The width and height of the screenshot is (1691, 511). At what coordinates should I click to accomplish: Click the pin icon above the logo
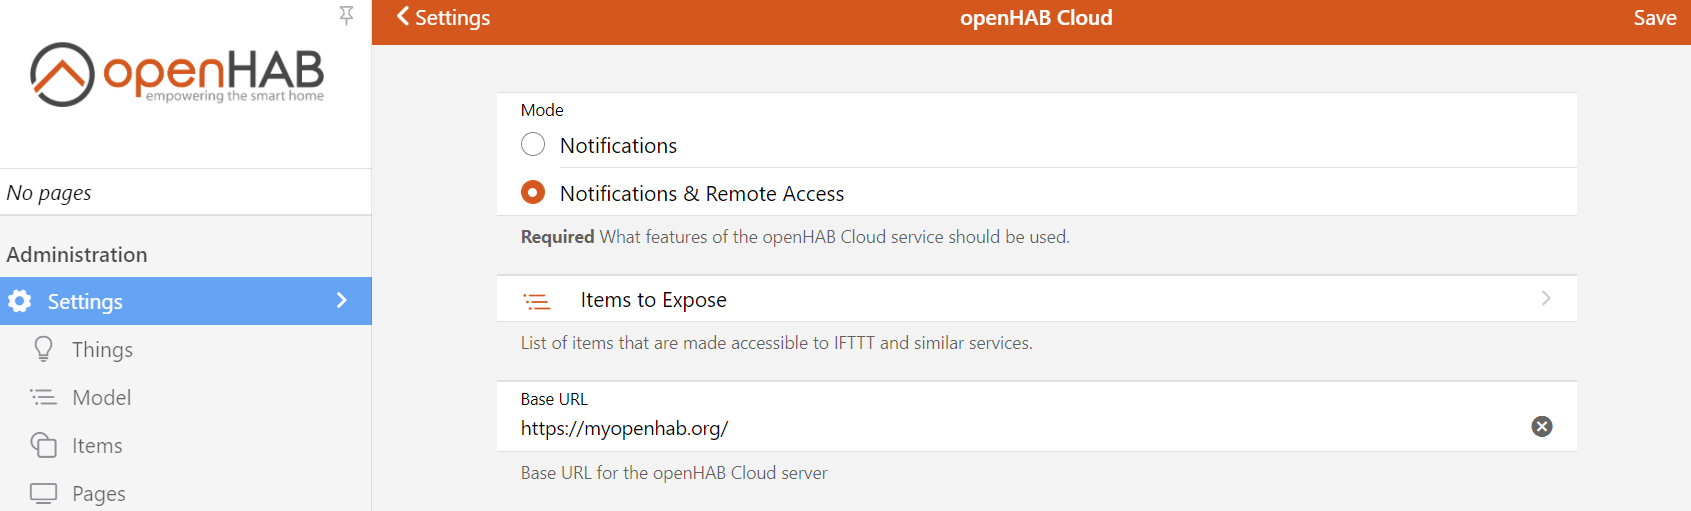[346, 15]
